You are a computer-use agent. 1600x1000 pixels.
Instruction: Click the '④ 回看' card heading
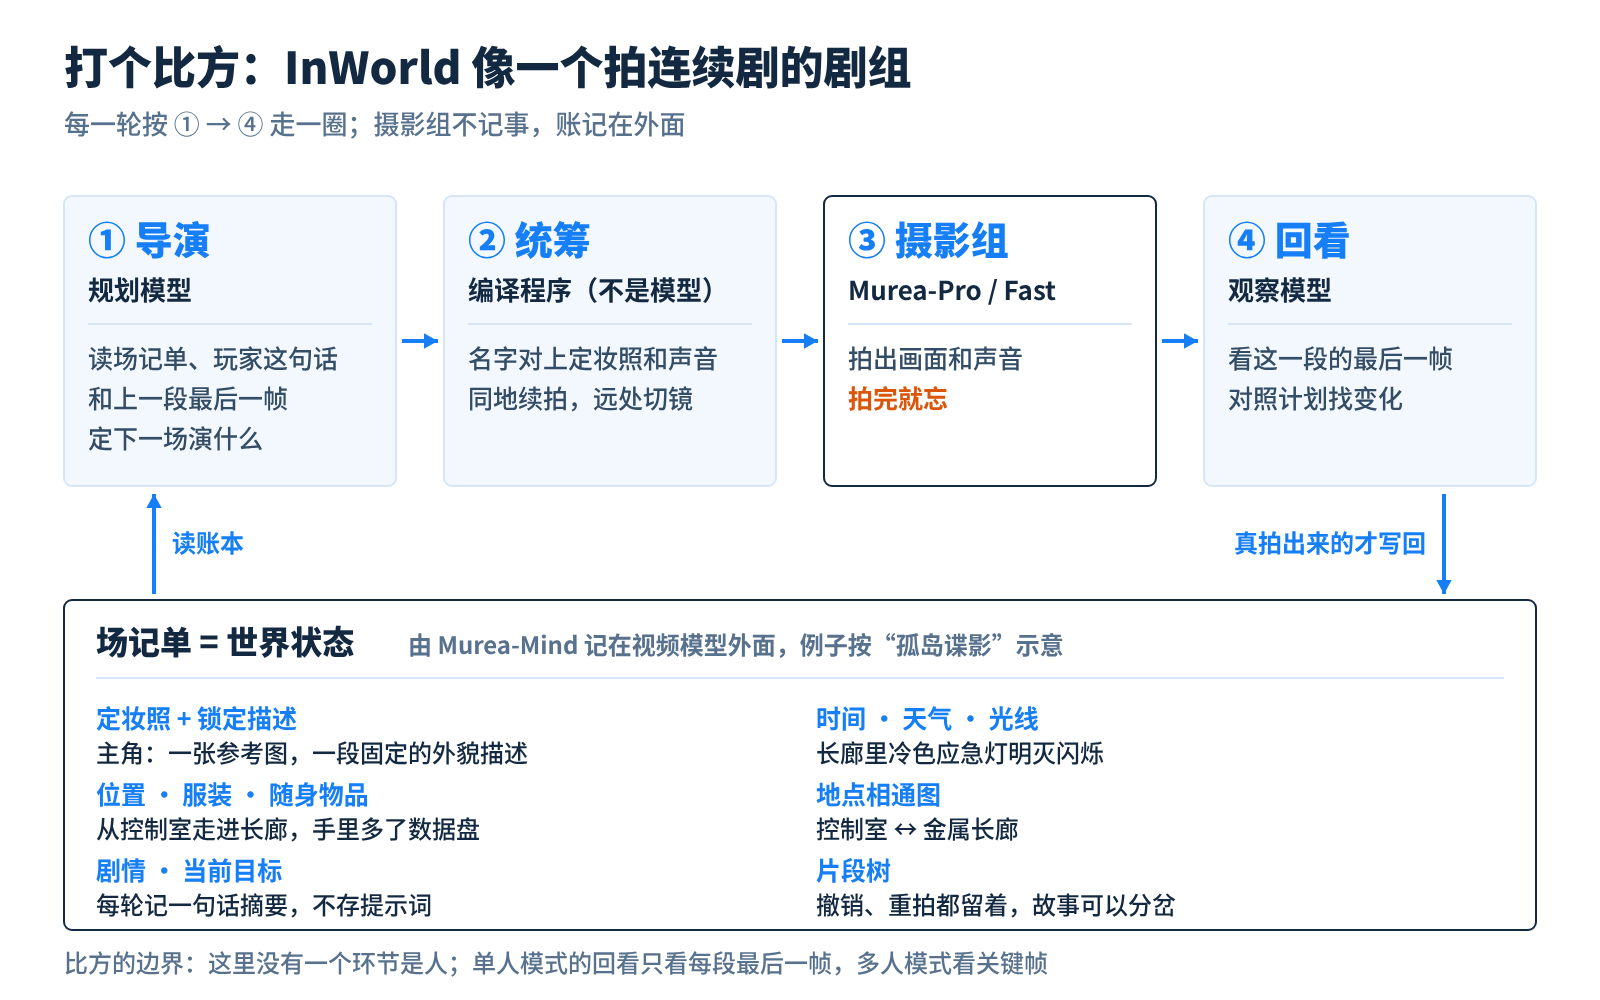(1289, 241)
